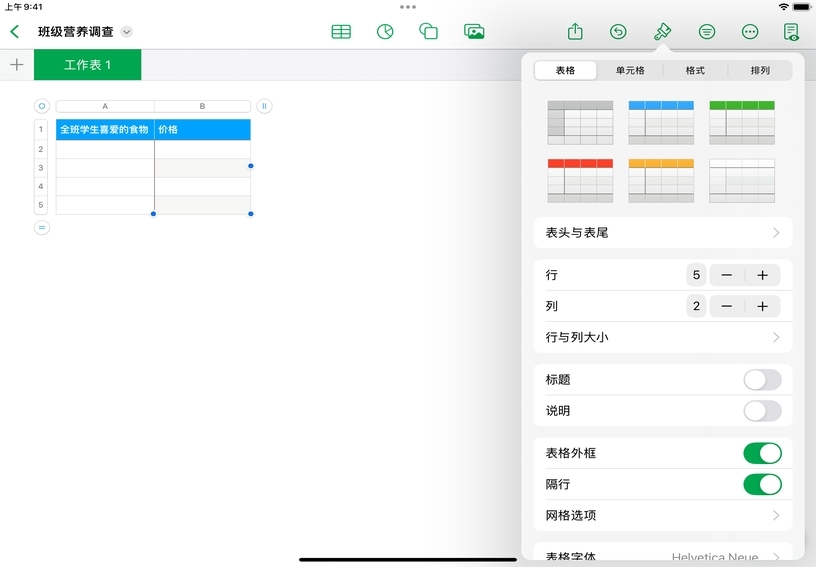Toggle the 标题 switch on
816x567 pixels.
click(762, 380)
